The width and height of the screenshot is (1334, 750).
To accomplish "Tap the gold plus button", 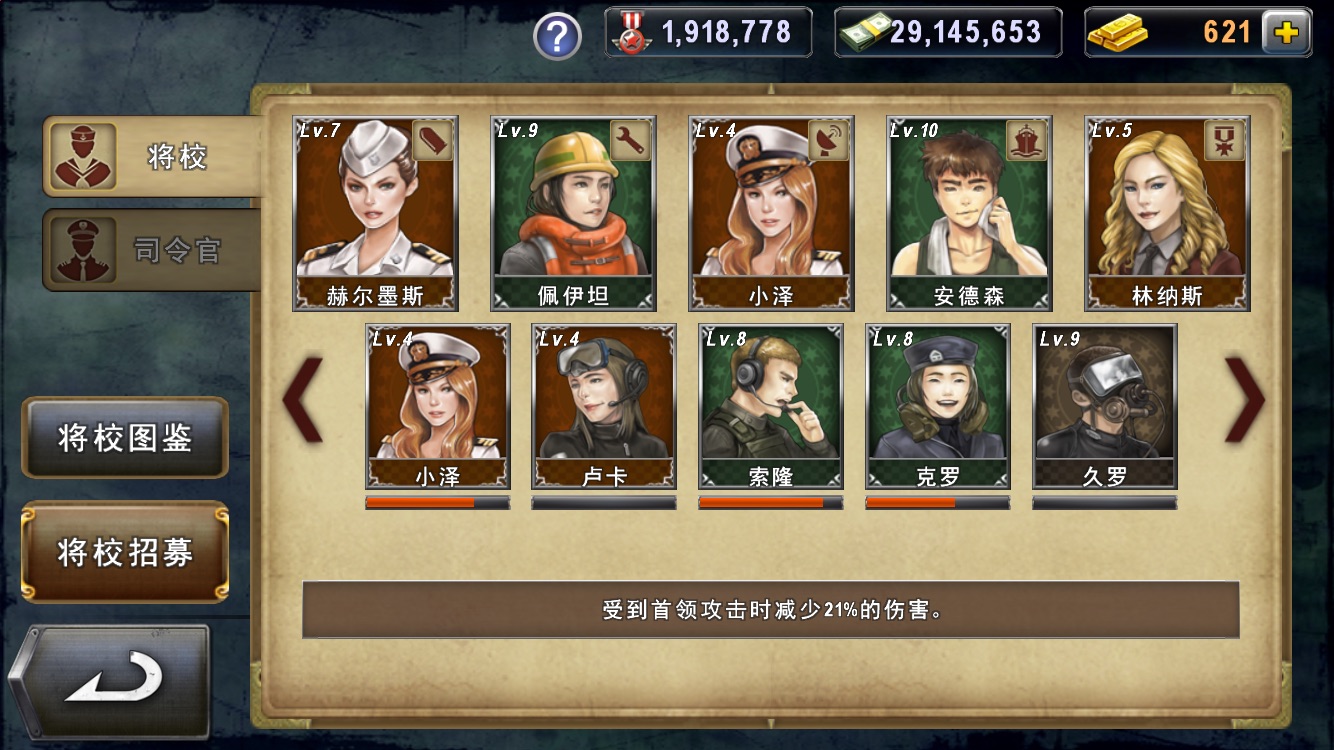I will [x=1286, y=33].
